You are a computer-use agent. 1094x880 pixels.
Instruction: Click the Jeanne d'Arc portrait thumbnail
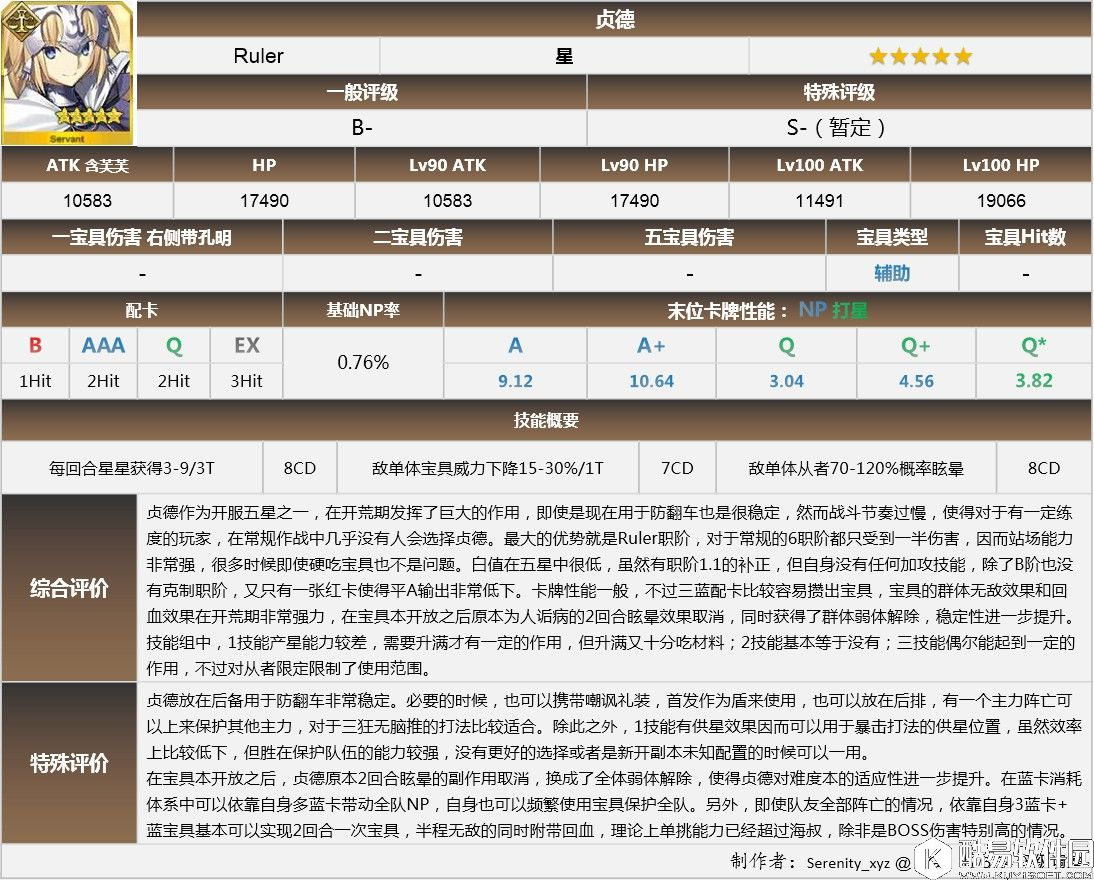68,70
